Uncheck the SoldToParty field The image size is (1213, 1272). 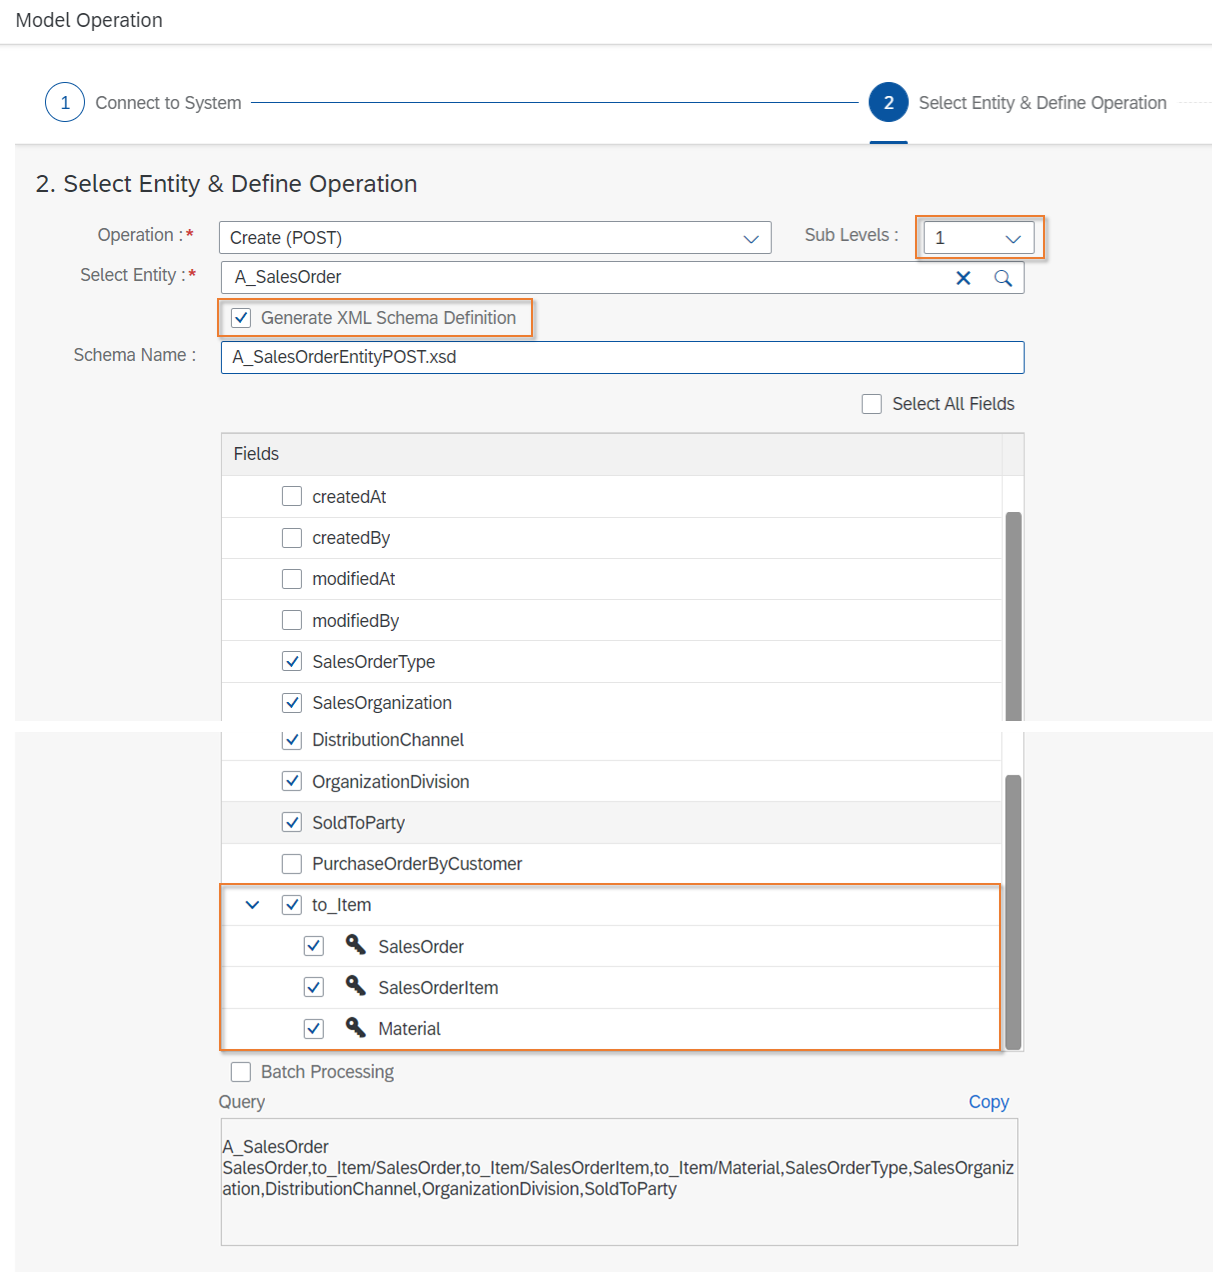(x=292, y=822)
